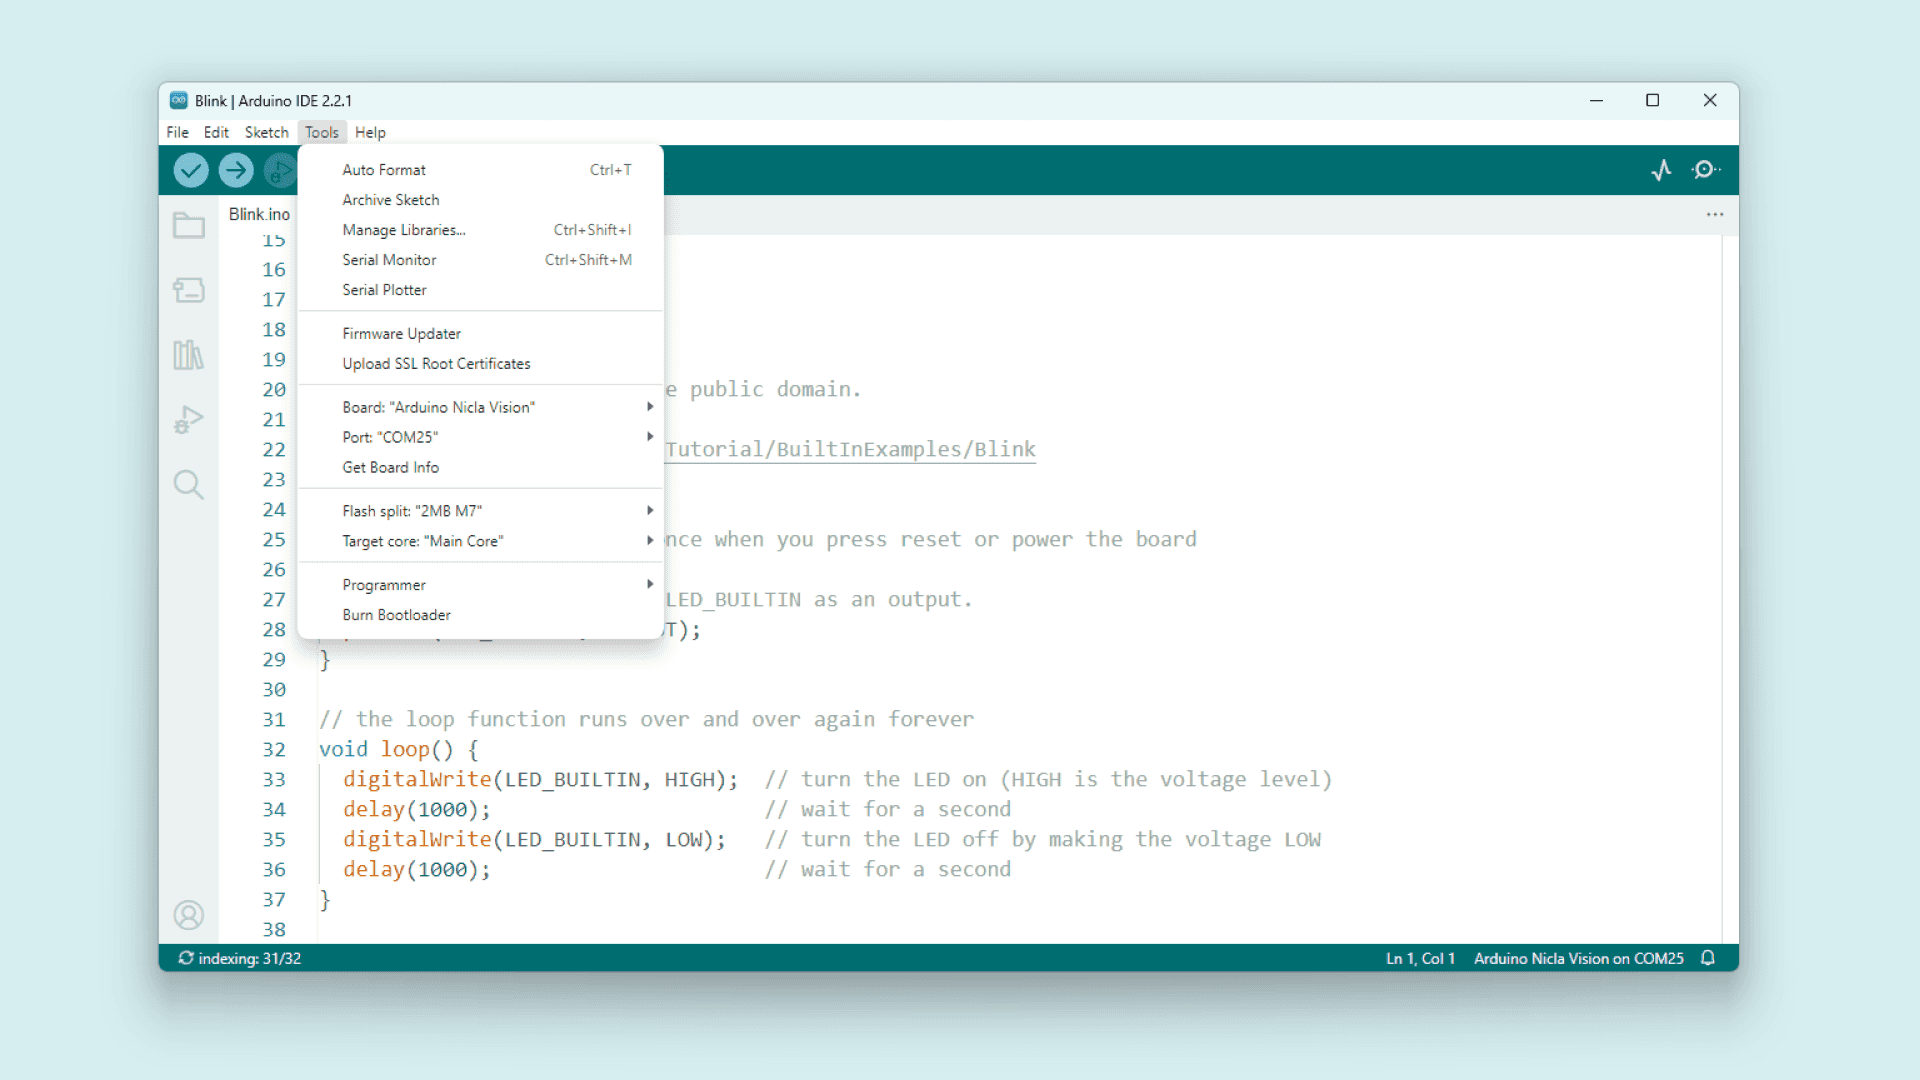Click the more actions ellipsis button
This screenshot has width=1920, height=1080.
(x=1715, y=214)
